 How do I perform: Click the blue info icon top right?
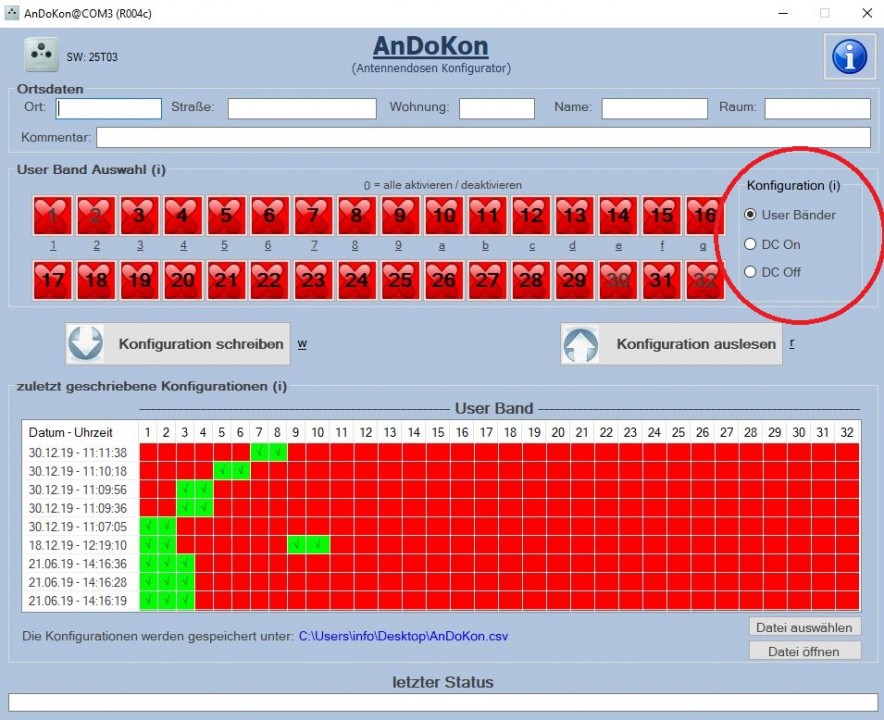click(x=849, y=56)
